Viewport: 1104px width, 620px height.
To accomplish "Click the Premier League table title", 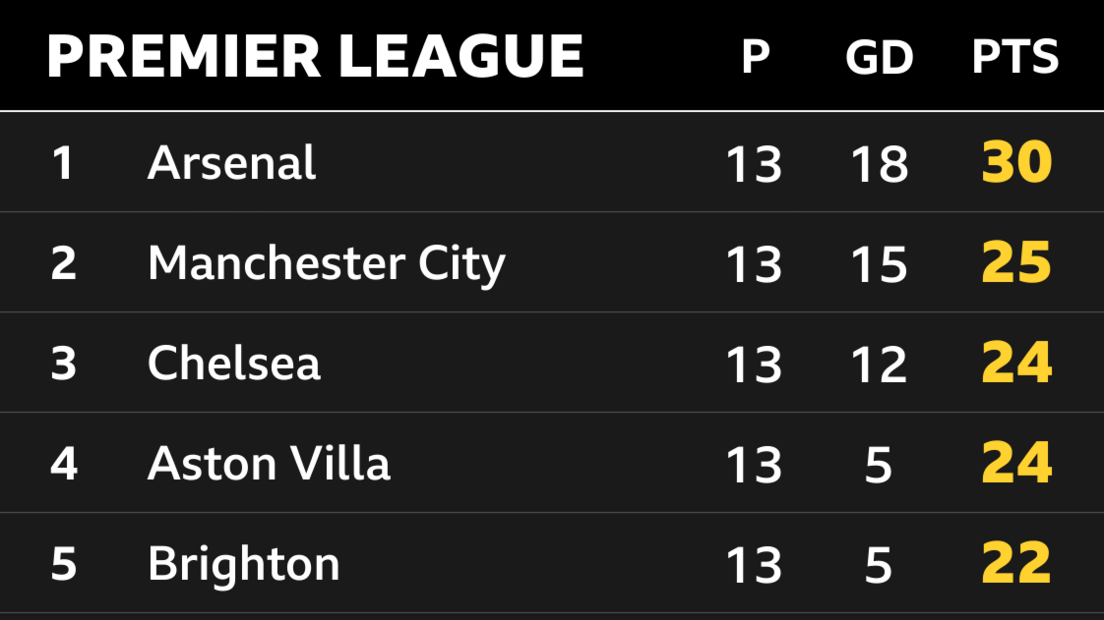I will point(315,56).
